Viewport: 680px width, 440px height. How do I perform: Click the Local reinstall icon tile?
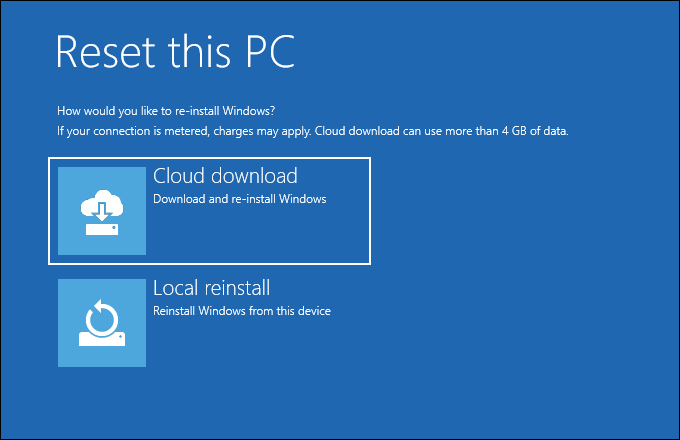pos(102,323)
